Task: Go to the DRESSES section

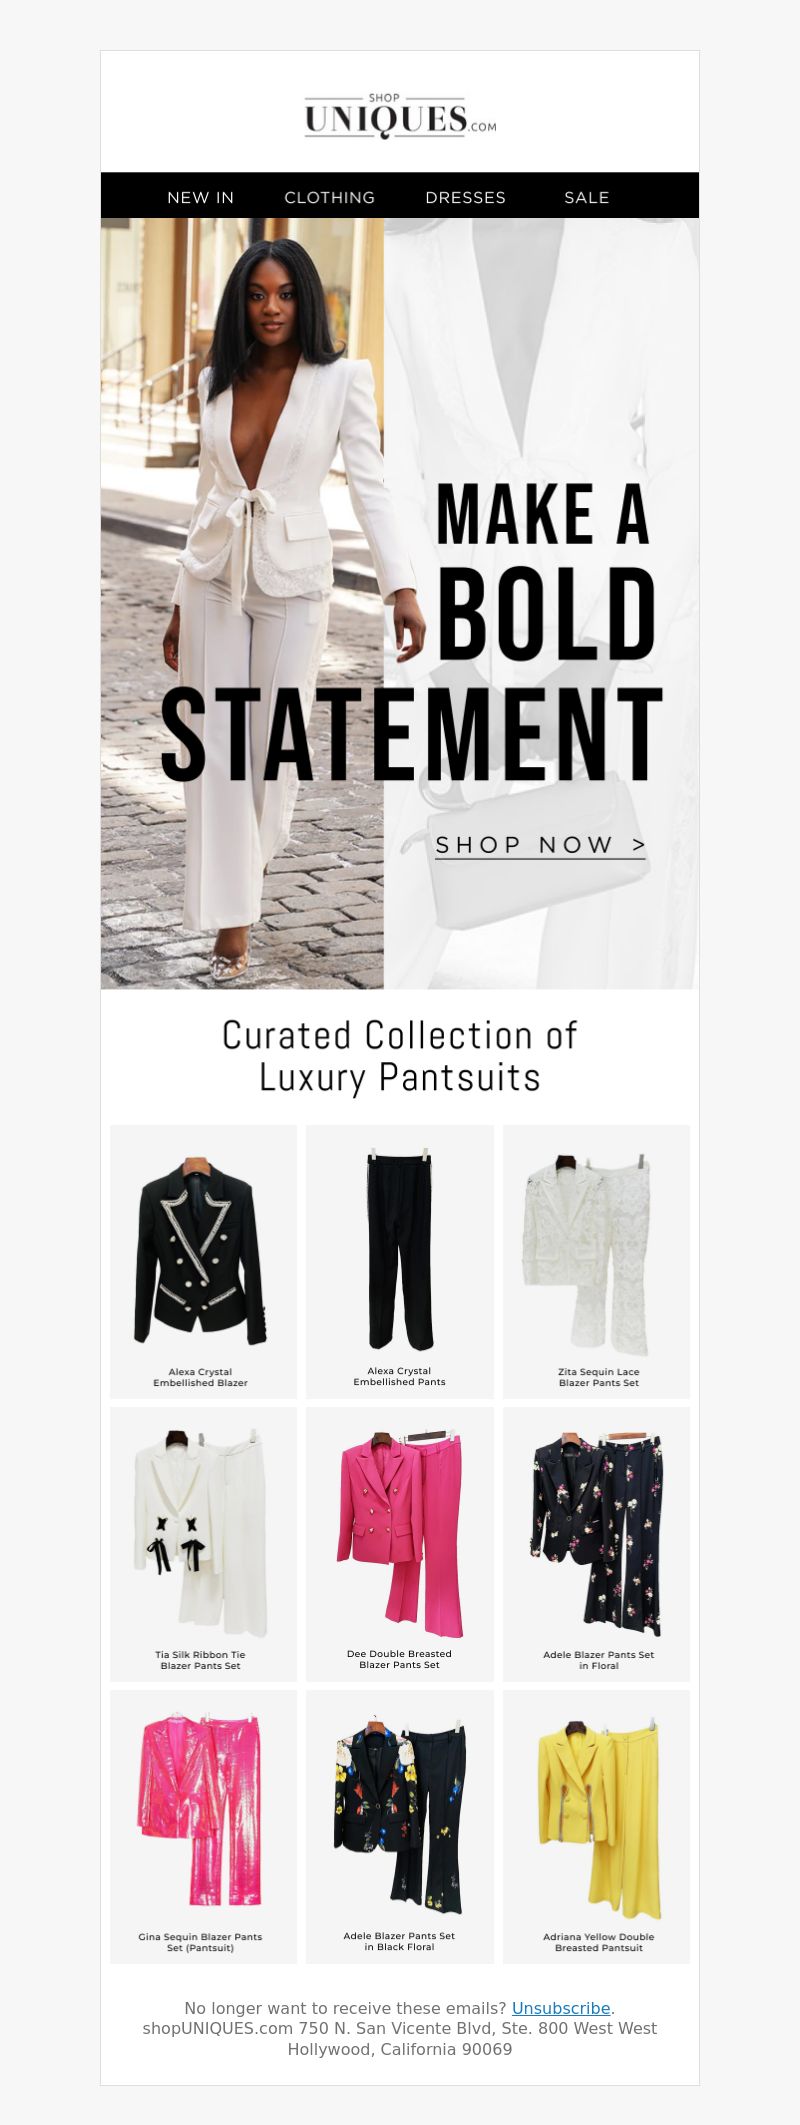Action: [x=465, y=197]
